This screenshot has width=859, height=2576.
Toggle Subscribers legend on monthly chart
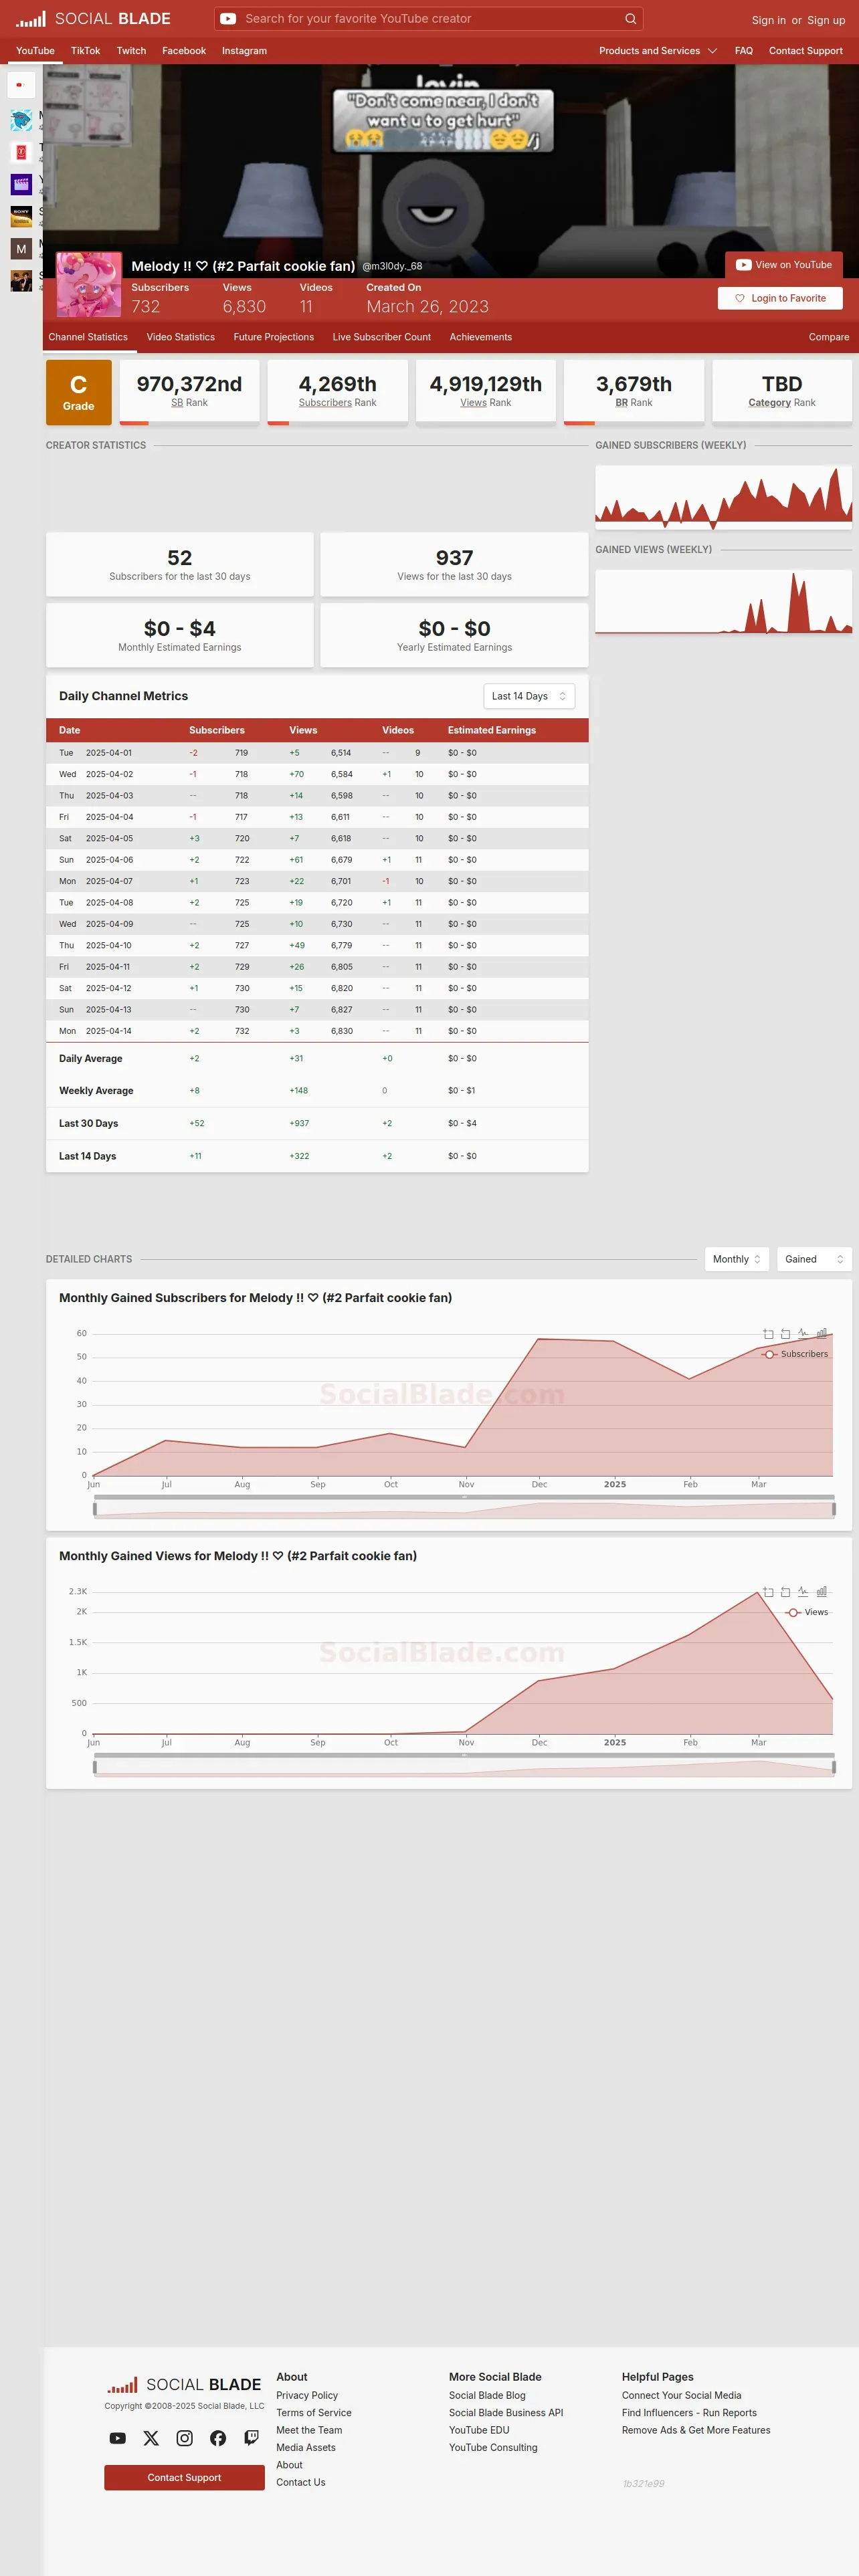(x=795, y=1354)
